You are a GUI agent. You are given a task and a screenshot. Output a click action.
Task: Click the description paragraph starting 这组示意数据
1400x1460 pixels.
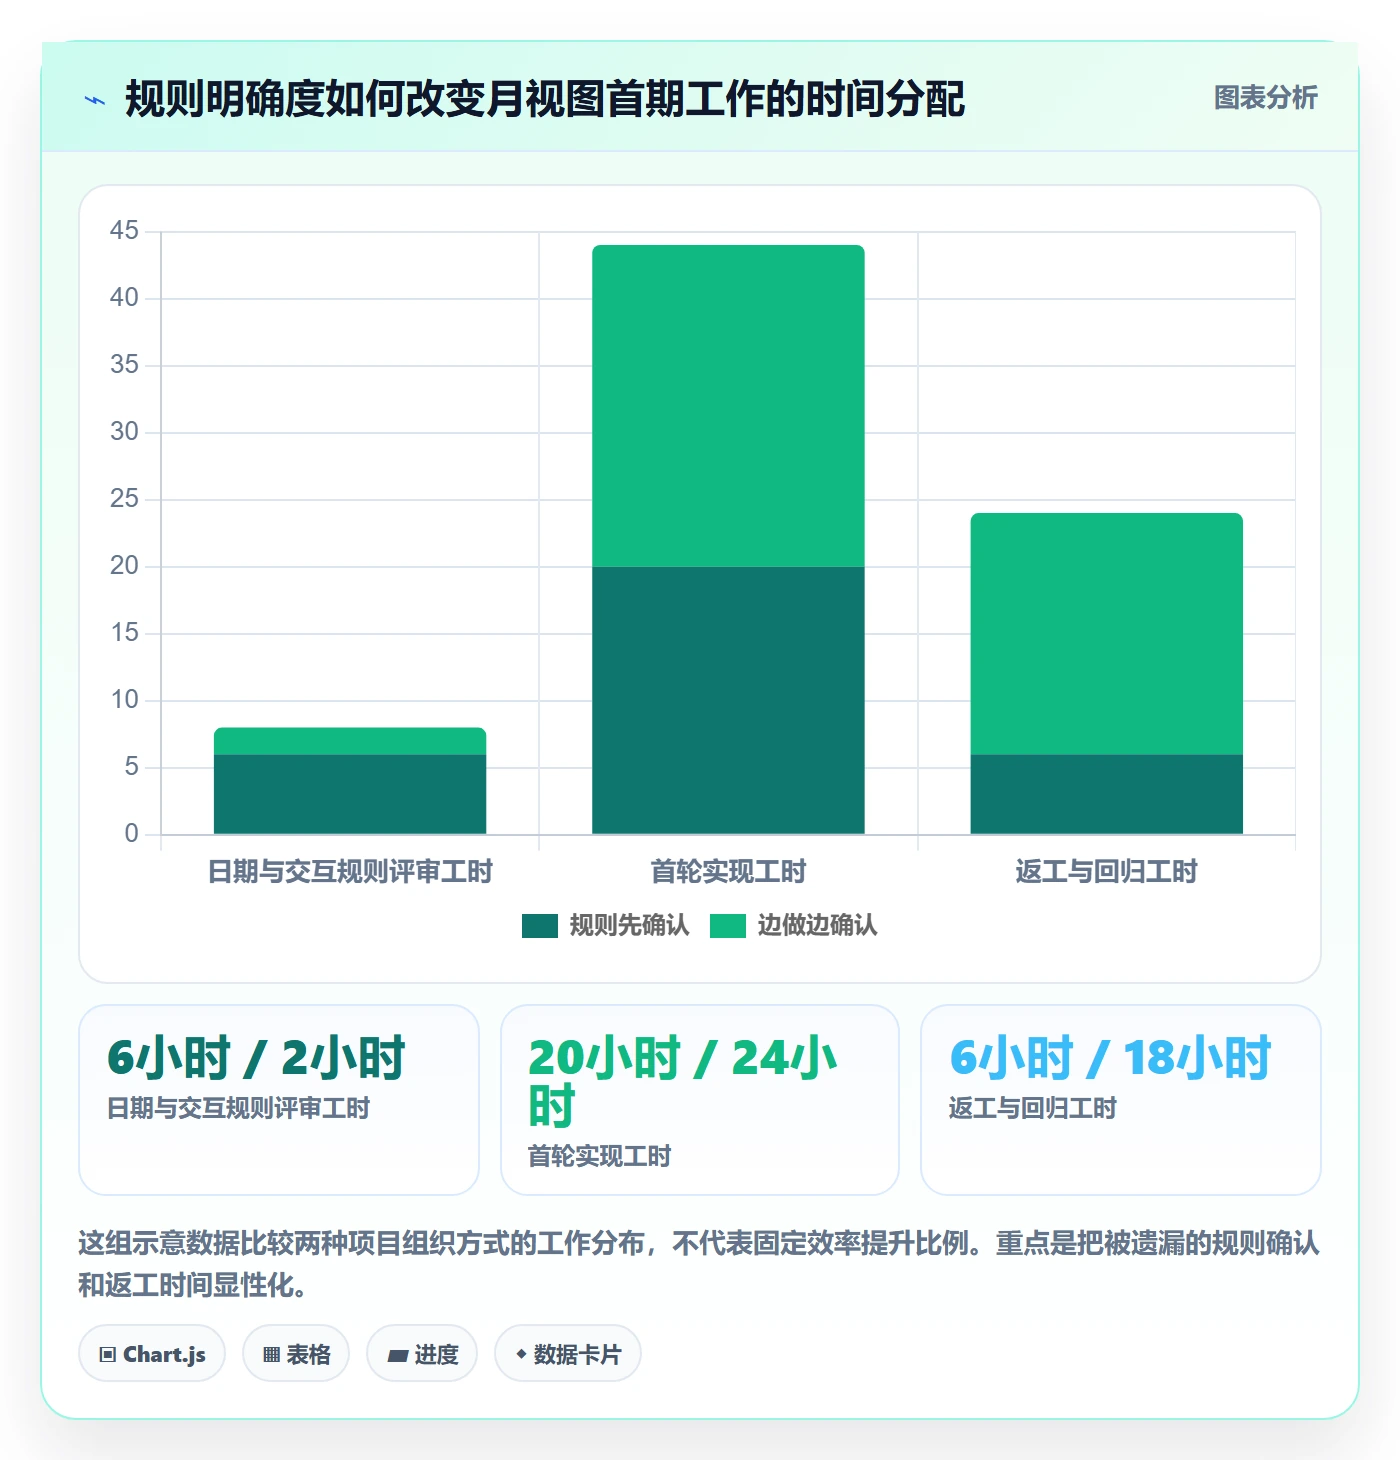pos(699,1264)
